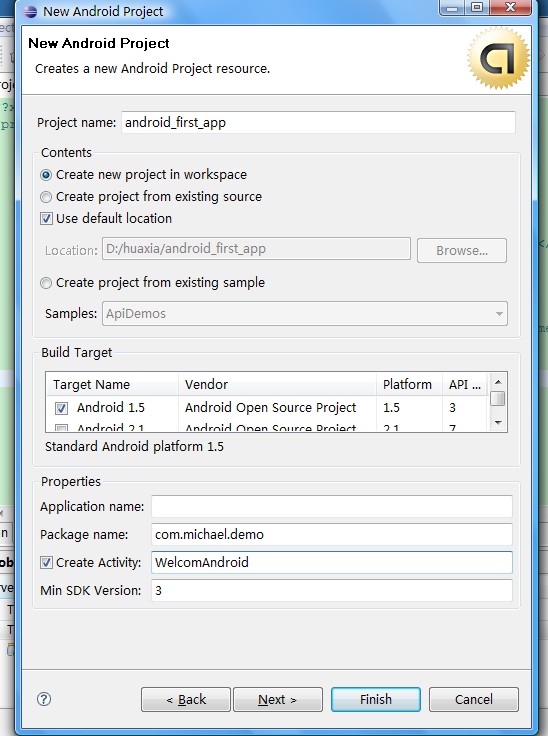Click the Finish button
Image resolution: width=548 pixels, height=736 pixels.
(376, 699)
